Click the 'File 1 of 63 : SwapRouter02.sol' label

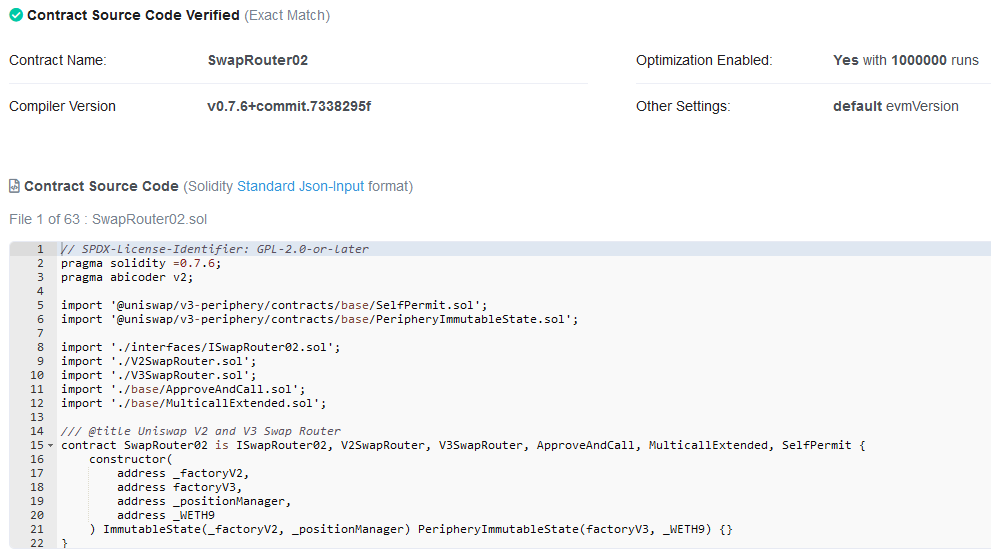point(108,219)
